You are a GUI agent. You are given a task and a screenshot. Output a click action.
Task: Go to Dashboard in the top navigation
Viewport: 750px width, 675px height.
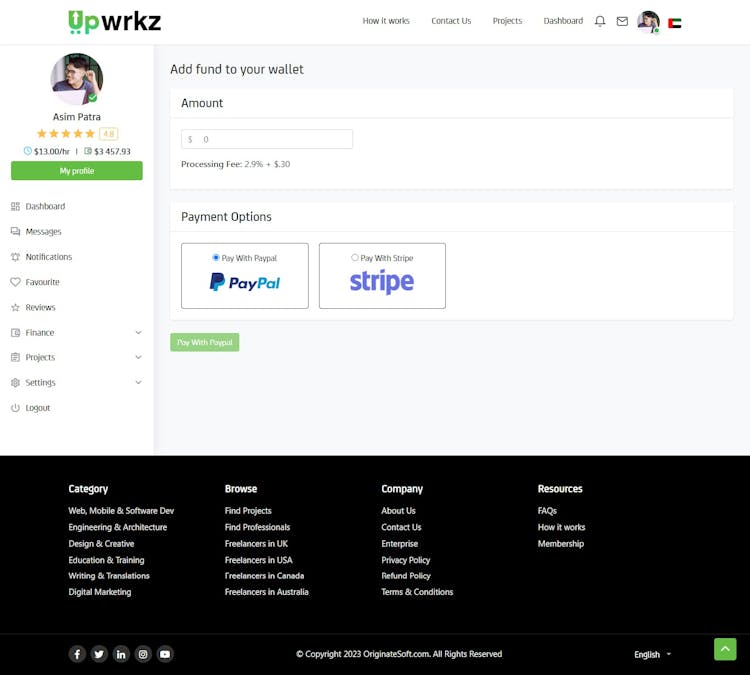pyautogui.click(x=563, y=21)
